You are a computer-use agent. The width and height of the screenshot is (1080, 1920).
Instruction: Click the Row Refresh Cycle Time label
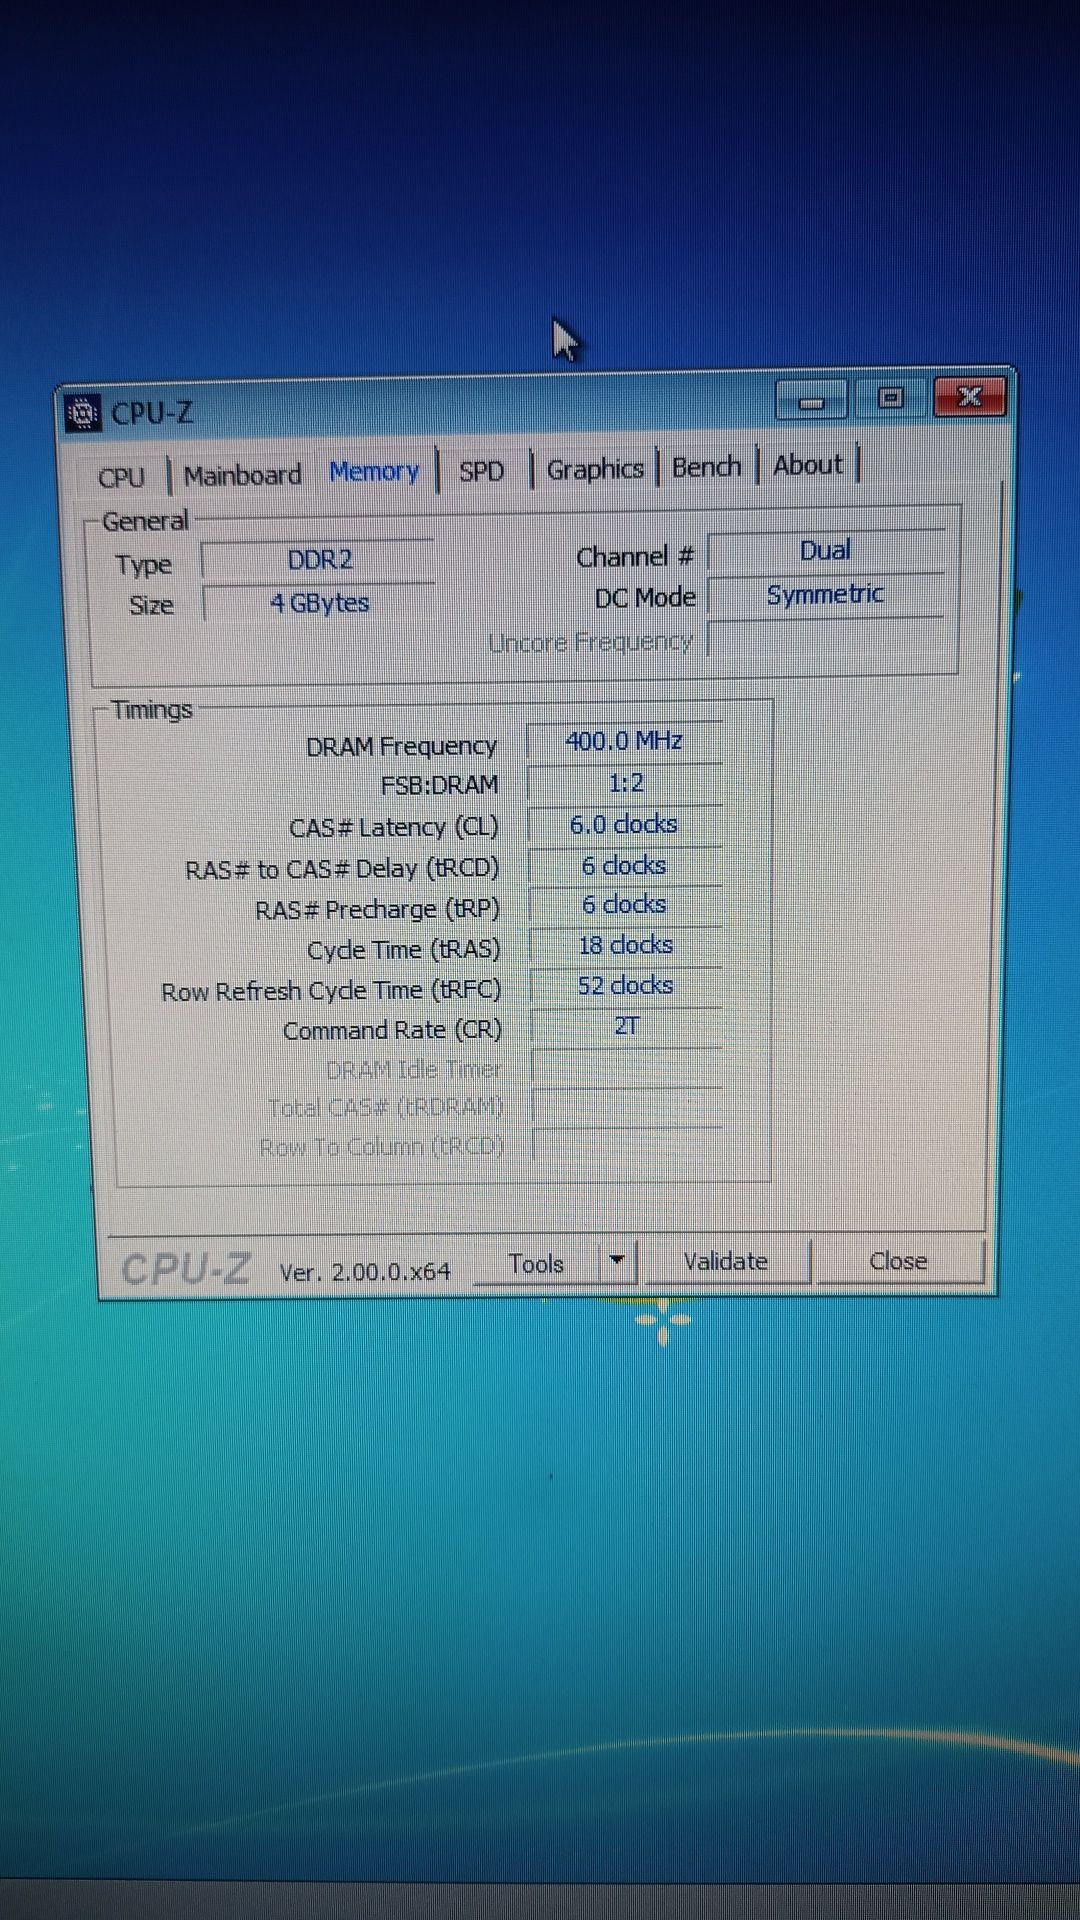point(331,991)
